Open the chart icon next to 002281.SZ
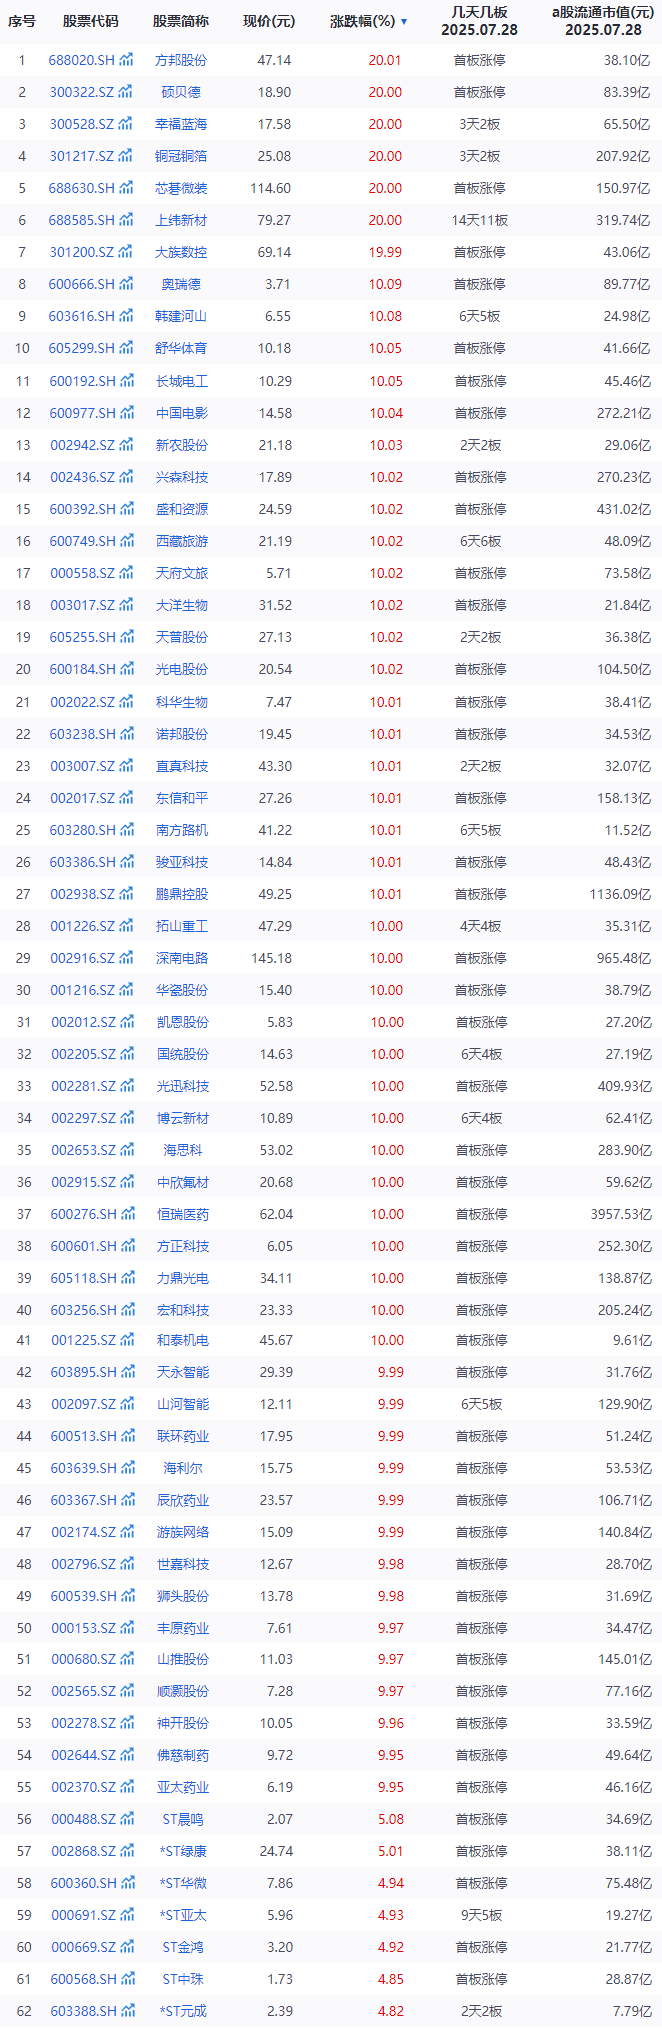662x2029 pixels. tap(126, 1086)
